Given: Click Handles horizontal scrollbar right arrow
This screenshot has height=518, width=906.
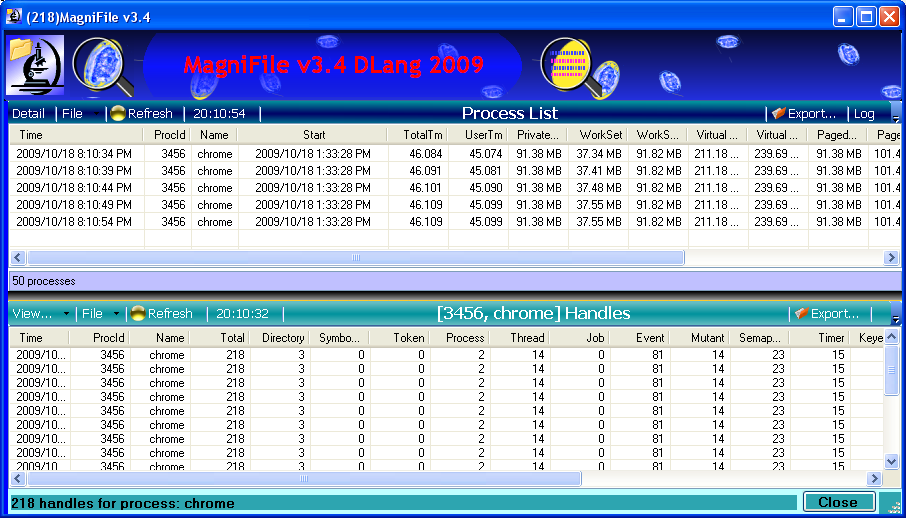Looking at the screenshot, I should coord(875,479).
